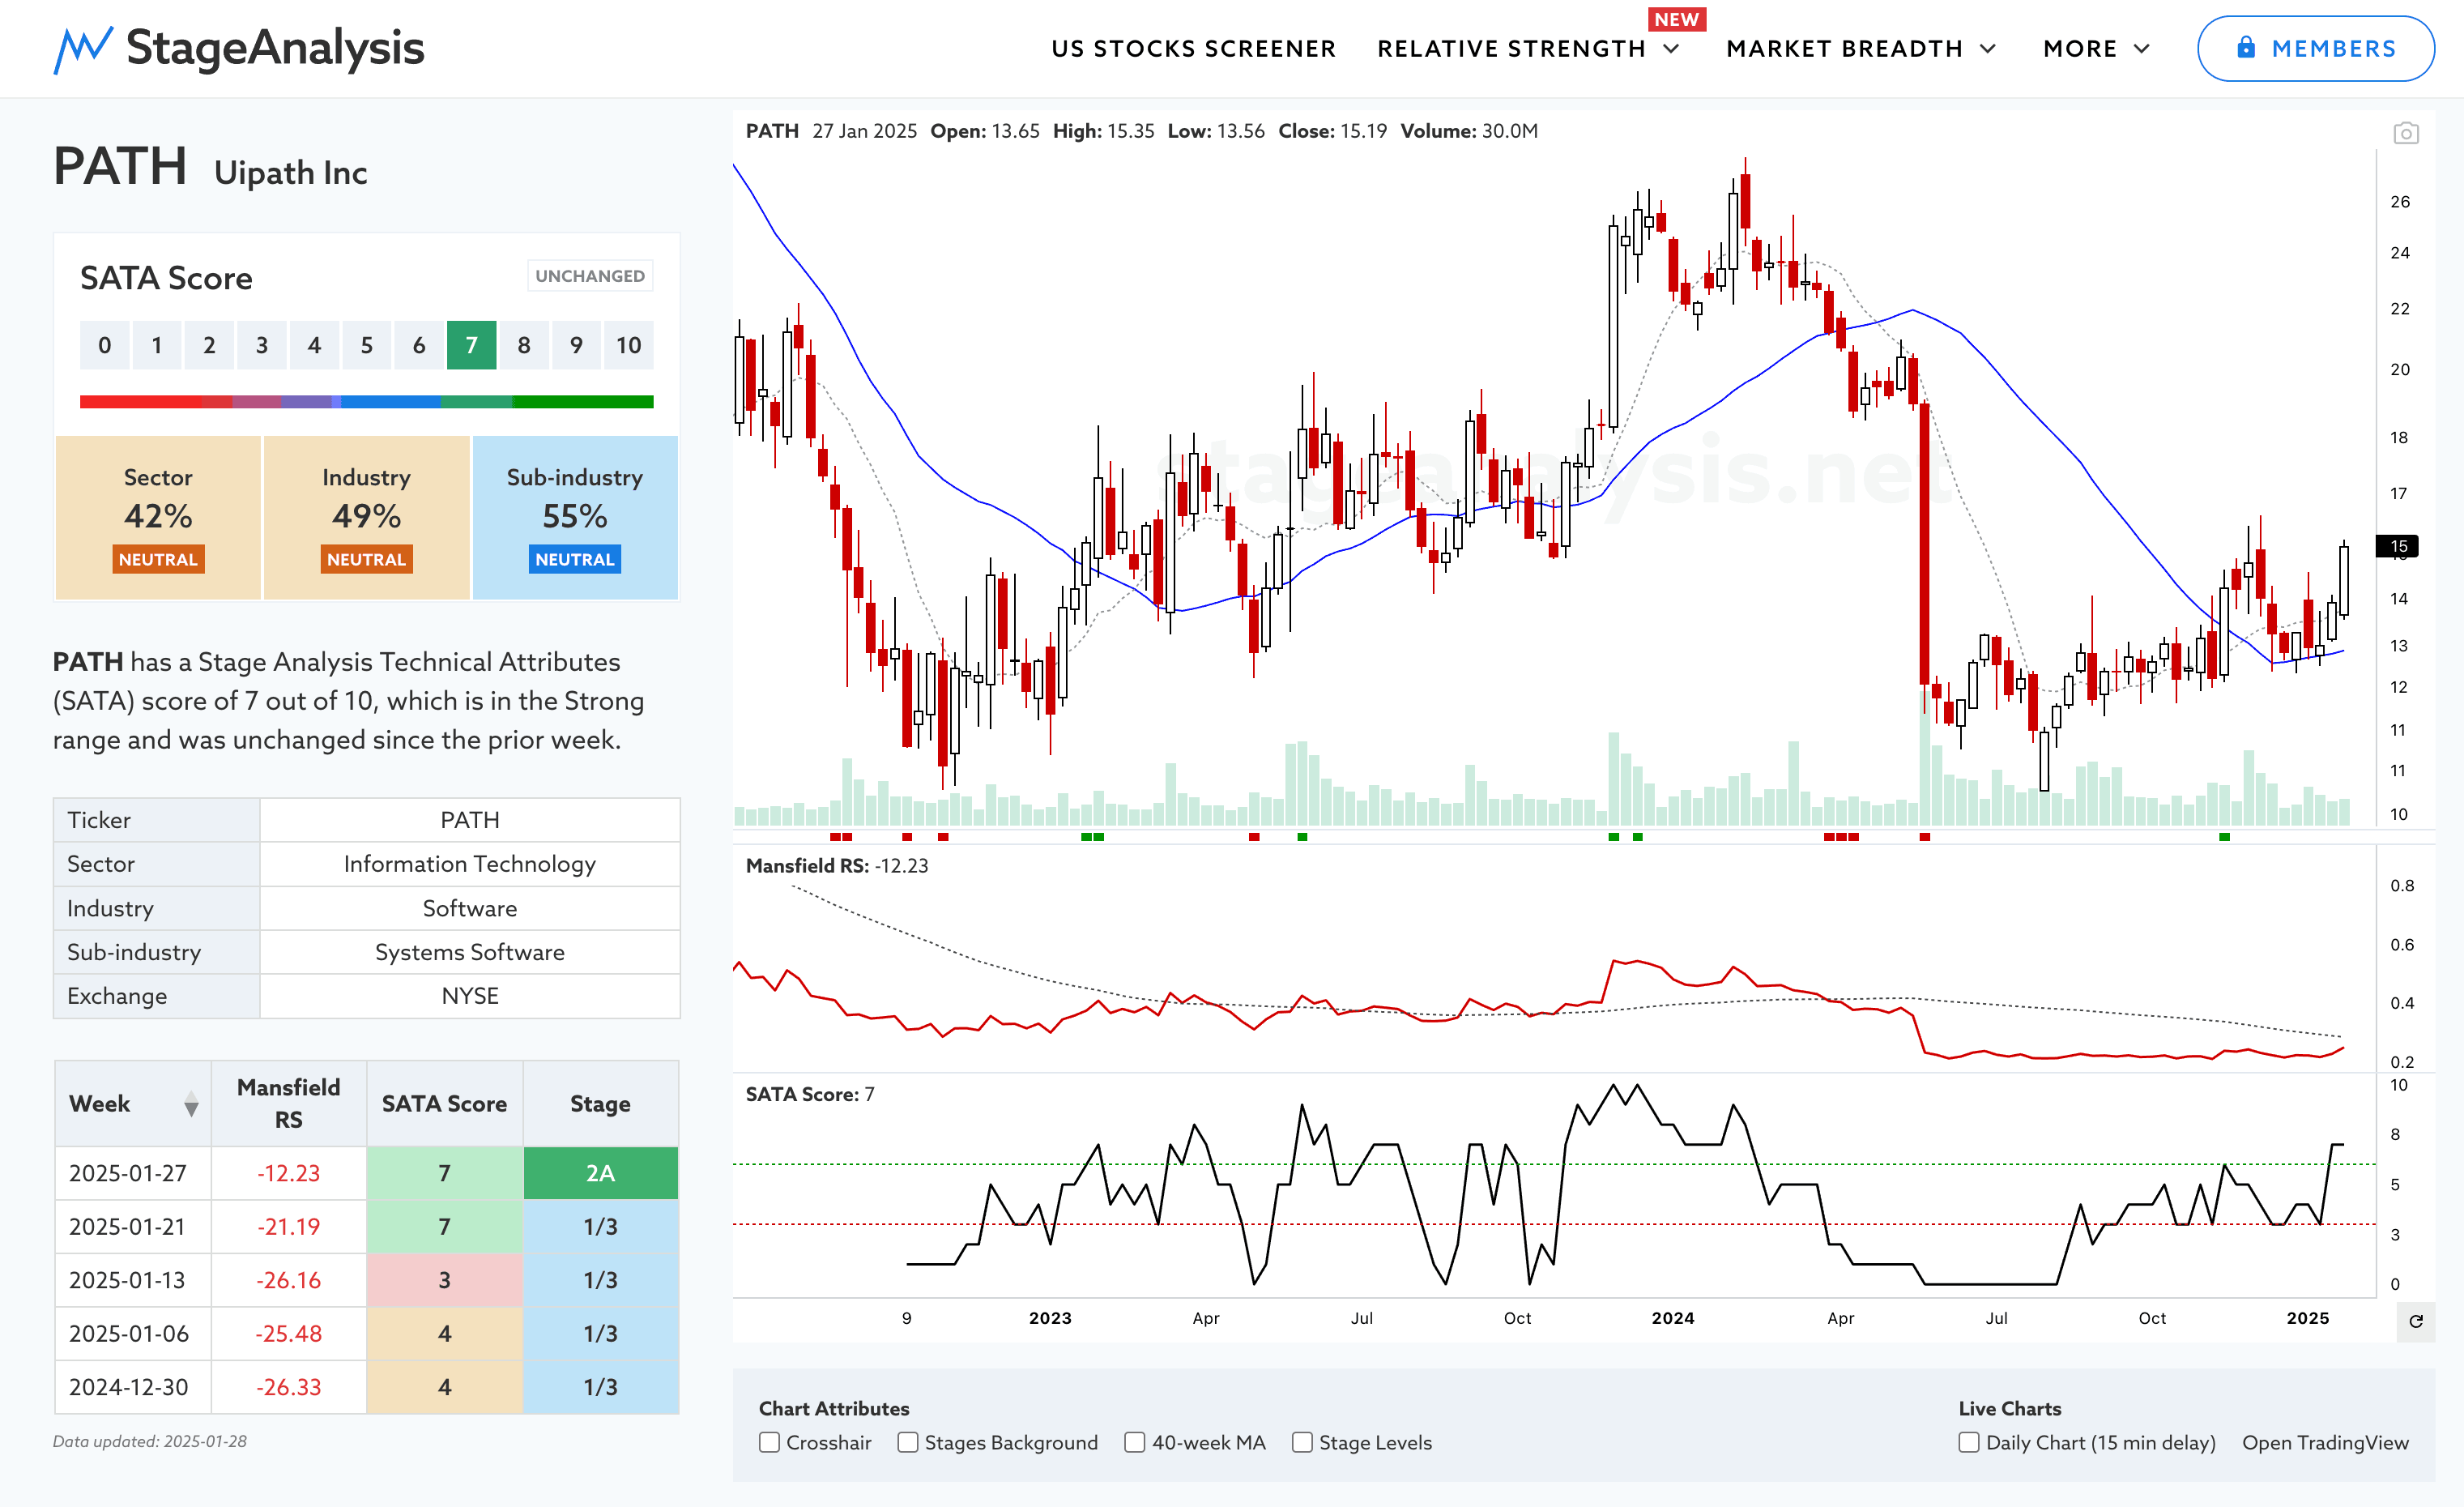
Task: Enable Daily Chart 15 min delay checkbox
Action: point(1969,1442)
